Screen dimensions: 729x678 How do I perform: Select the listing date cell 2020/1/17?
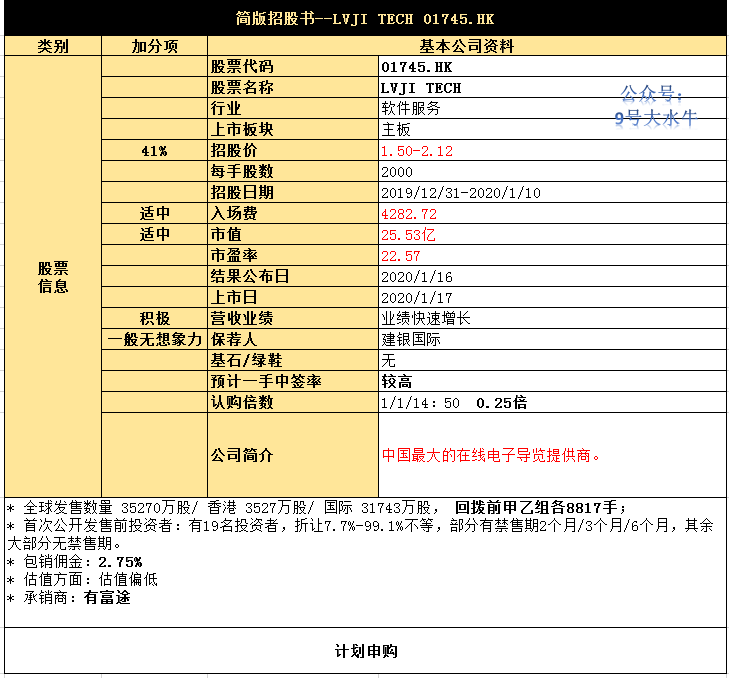coord(552,297)
